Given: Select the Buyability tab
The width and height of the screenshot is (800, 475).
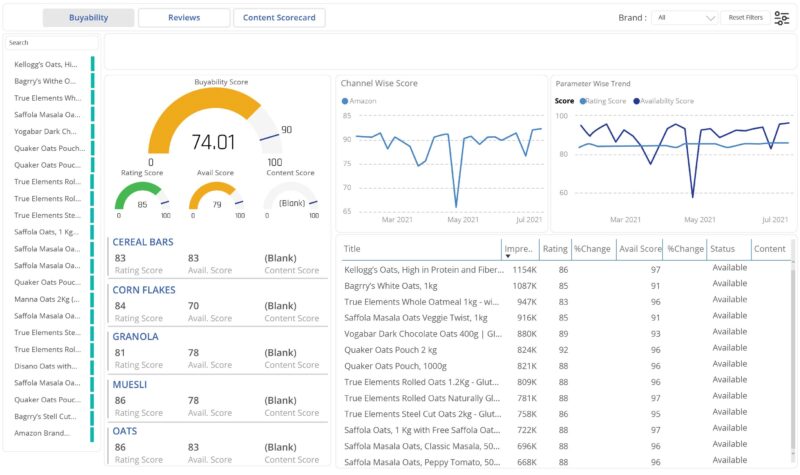Looking at the screenshot, I should [89, 18].
